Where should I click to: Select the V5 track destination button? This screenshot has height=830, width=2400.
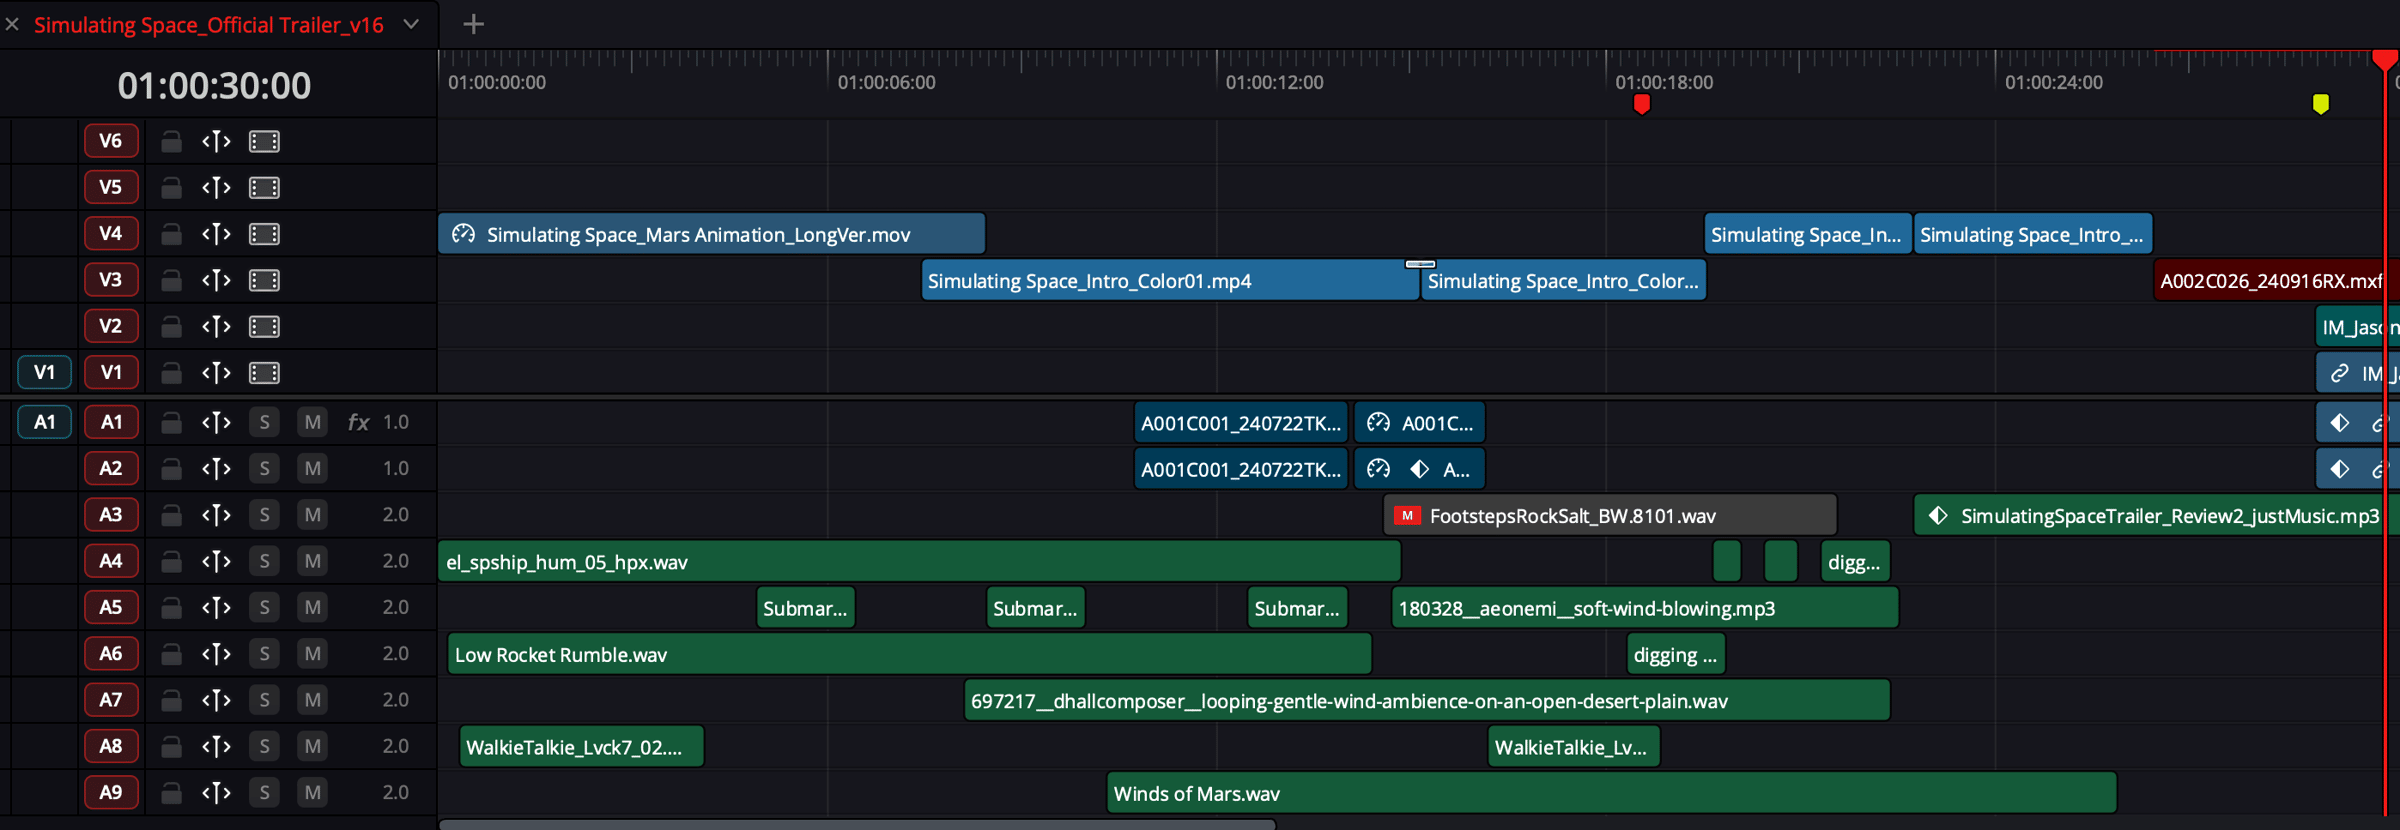[110, 187]
